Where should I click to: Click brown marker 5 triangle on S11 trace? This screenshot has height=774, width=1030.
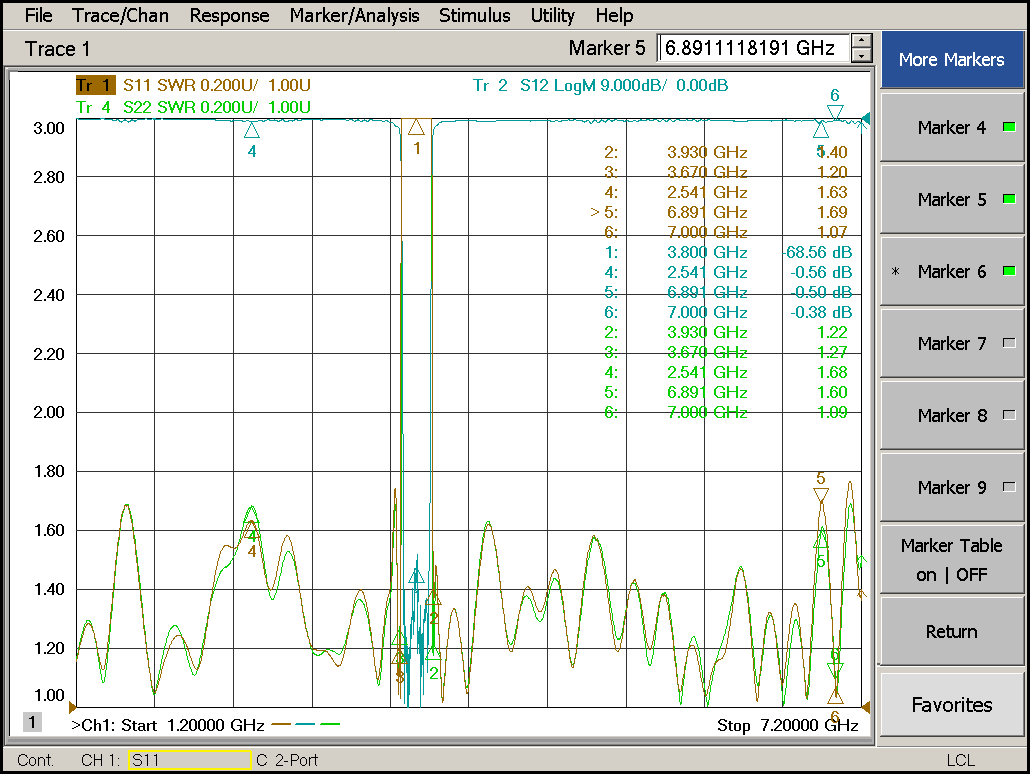[820, 495]
